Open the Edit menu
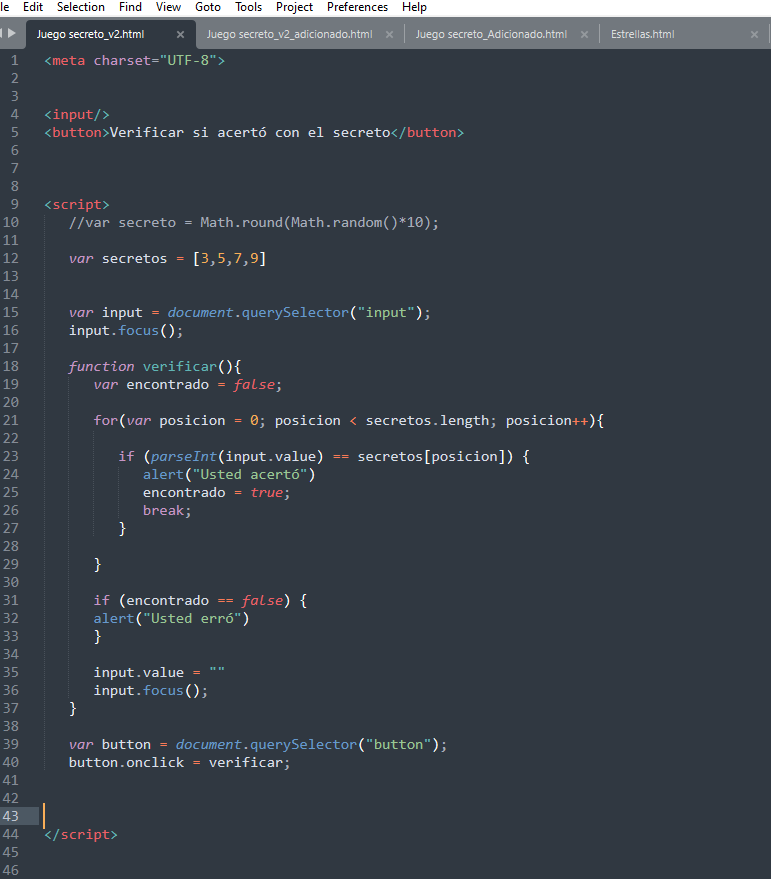771x879 pixels. (x=33, y=7)
